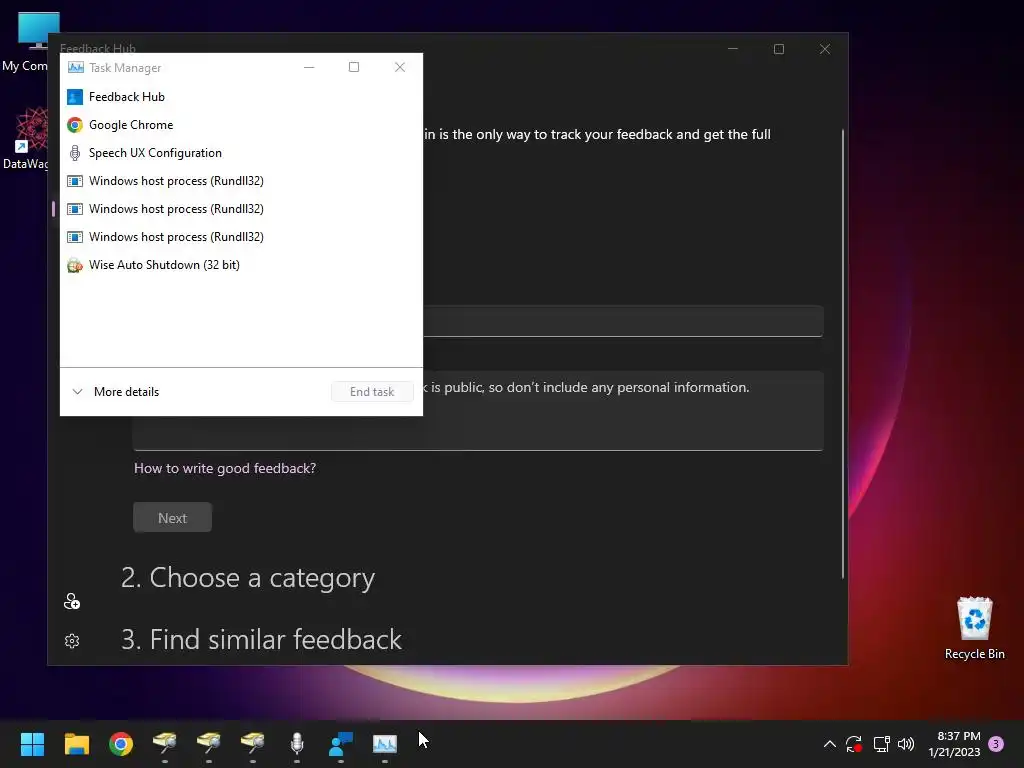Show hidden system tray icons
This screenshot has width=1024, height=768.
pos(829,744)
